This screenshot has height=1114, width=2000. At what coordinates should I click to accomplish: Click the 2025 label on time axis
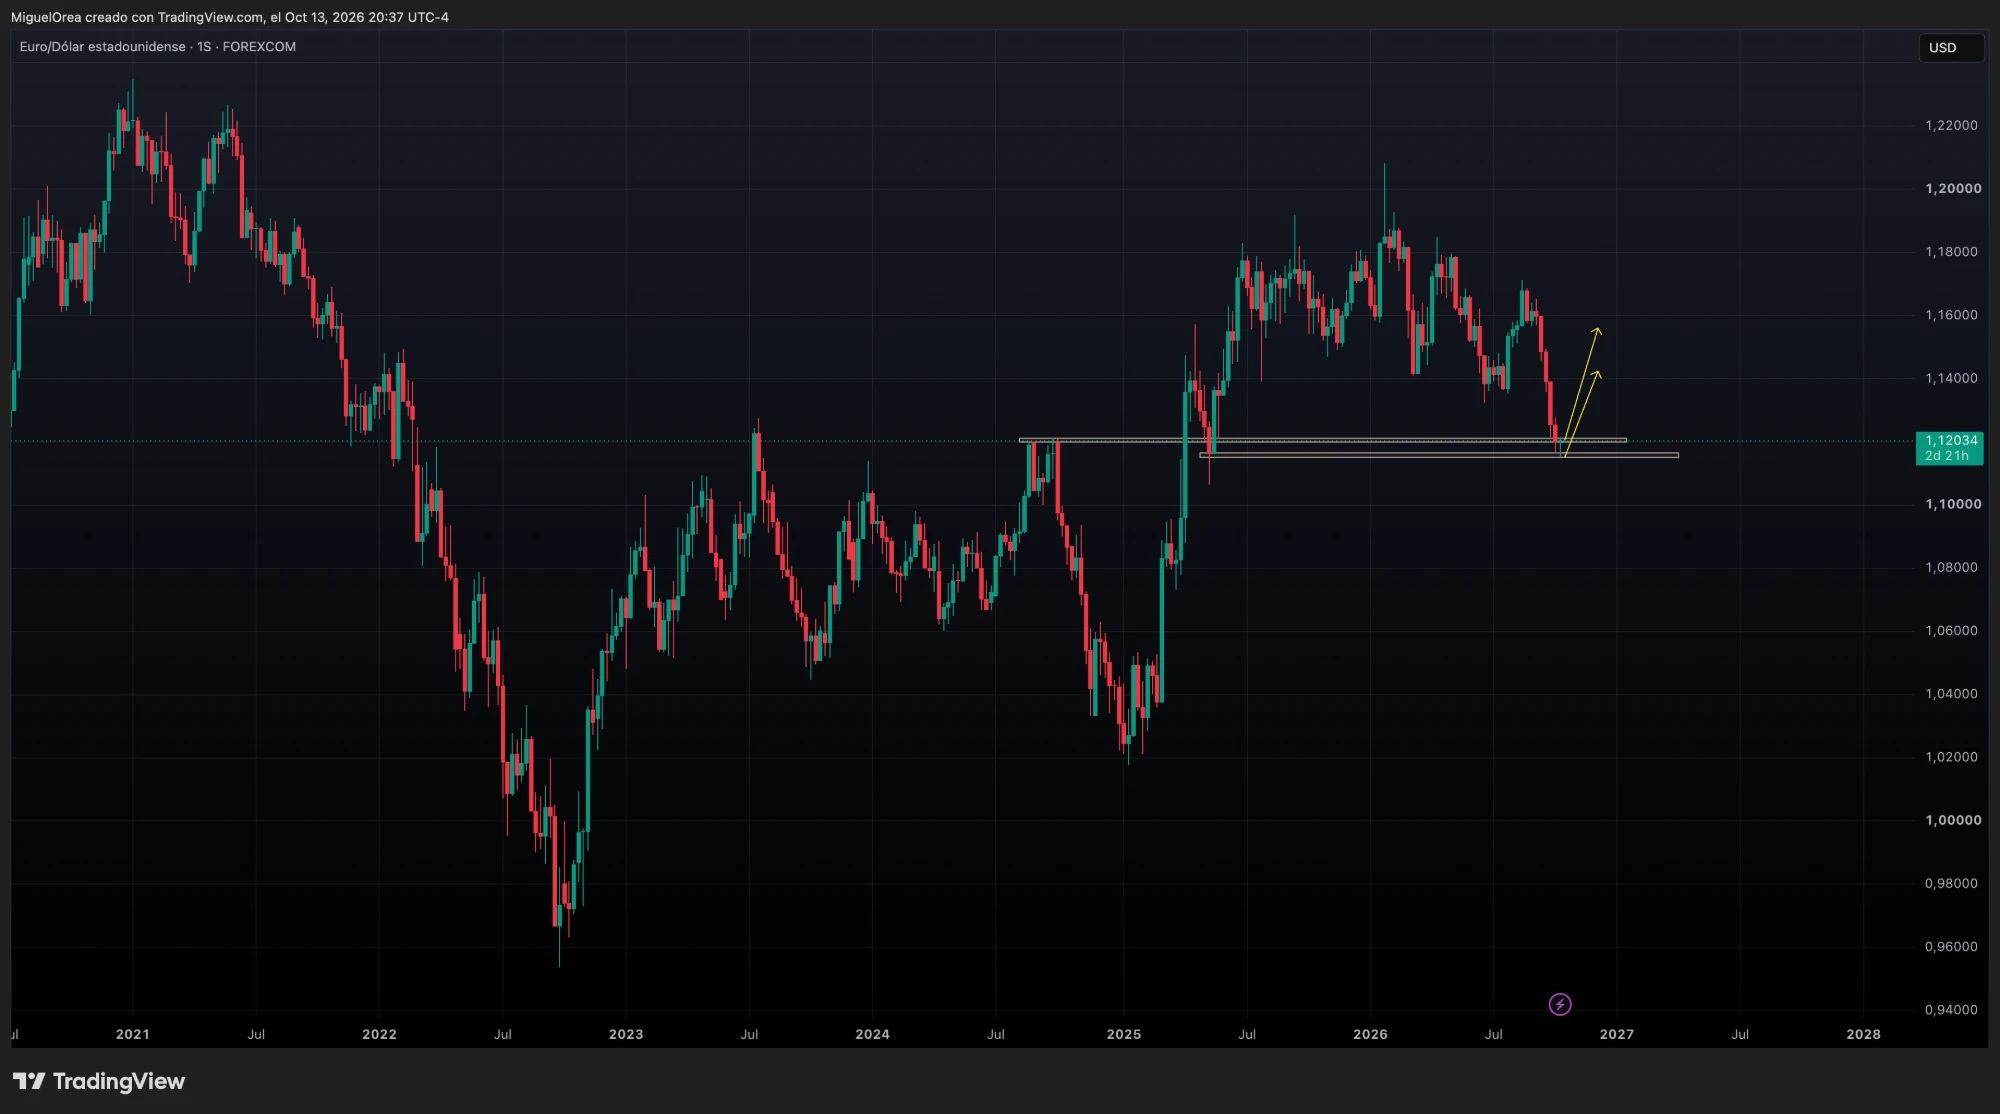pos(1124,1034)
